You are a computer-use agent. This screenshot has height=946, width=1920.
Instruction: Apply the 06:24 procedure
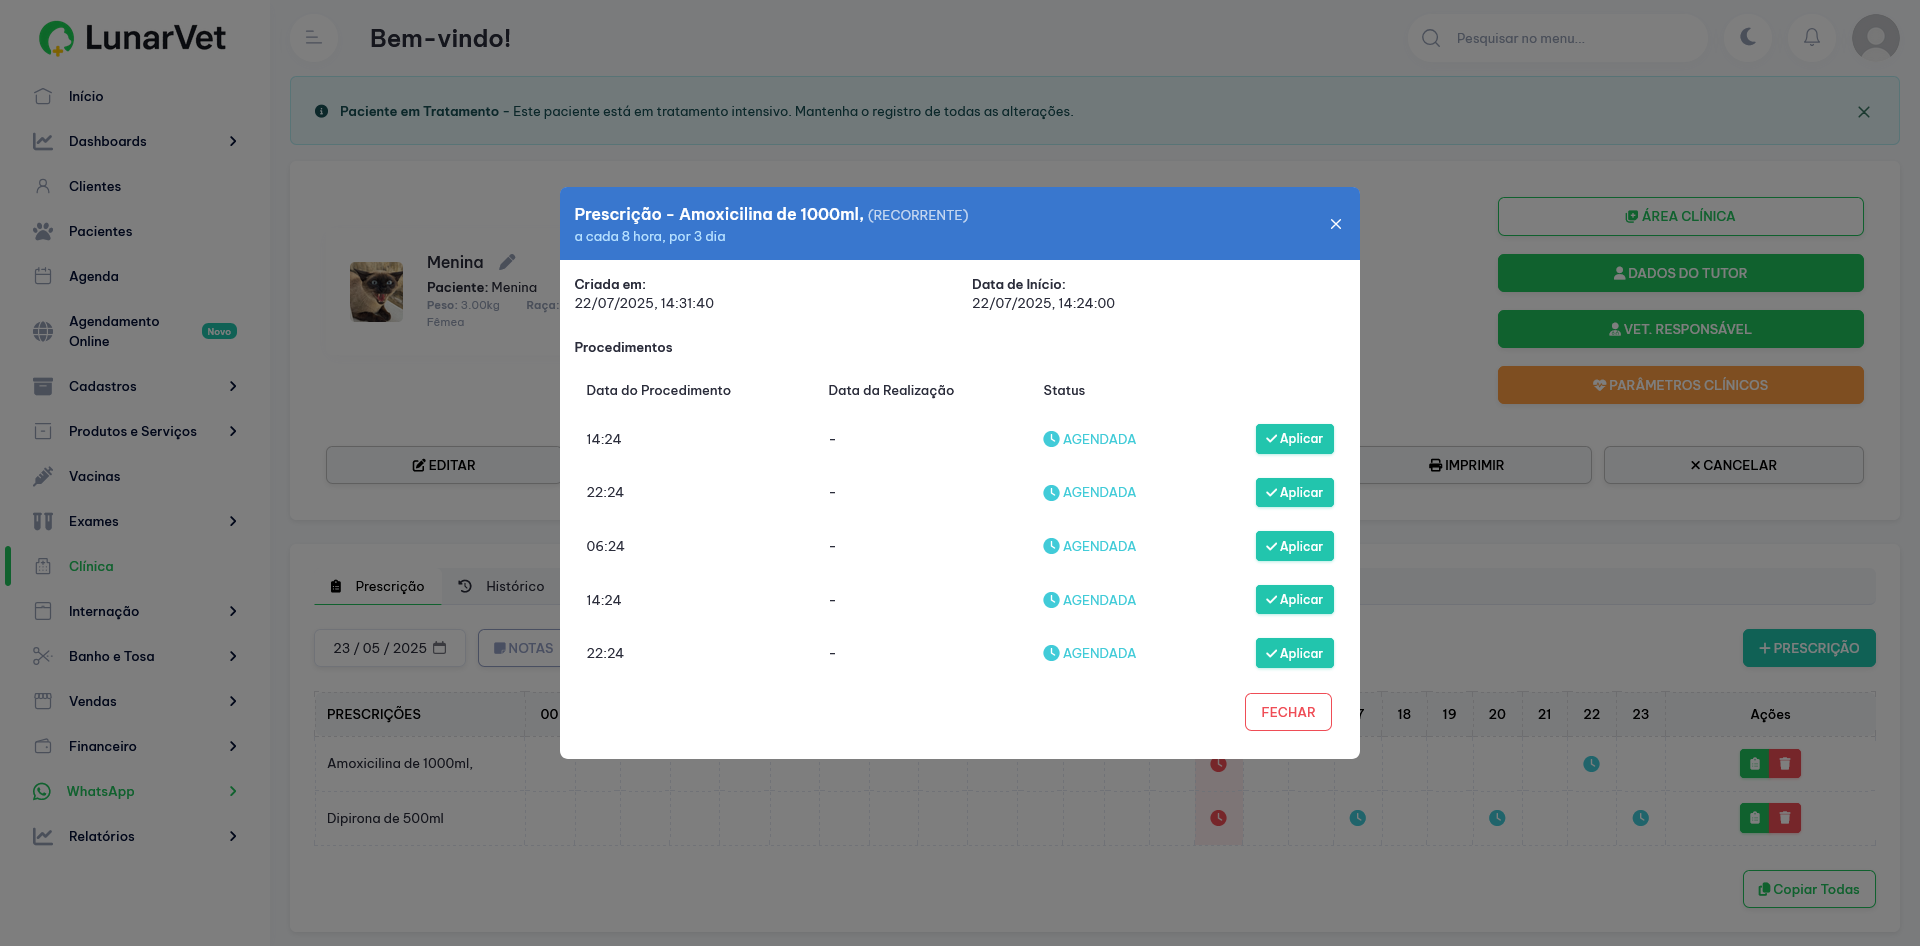tap(1295, 546)
